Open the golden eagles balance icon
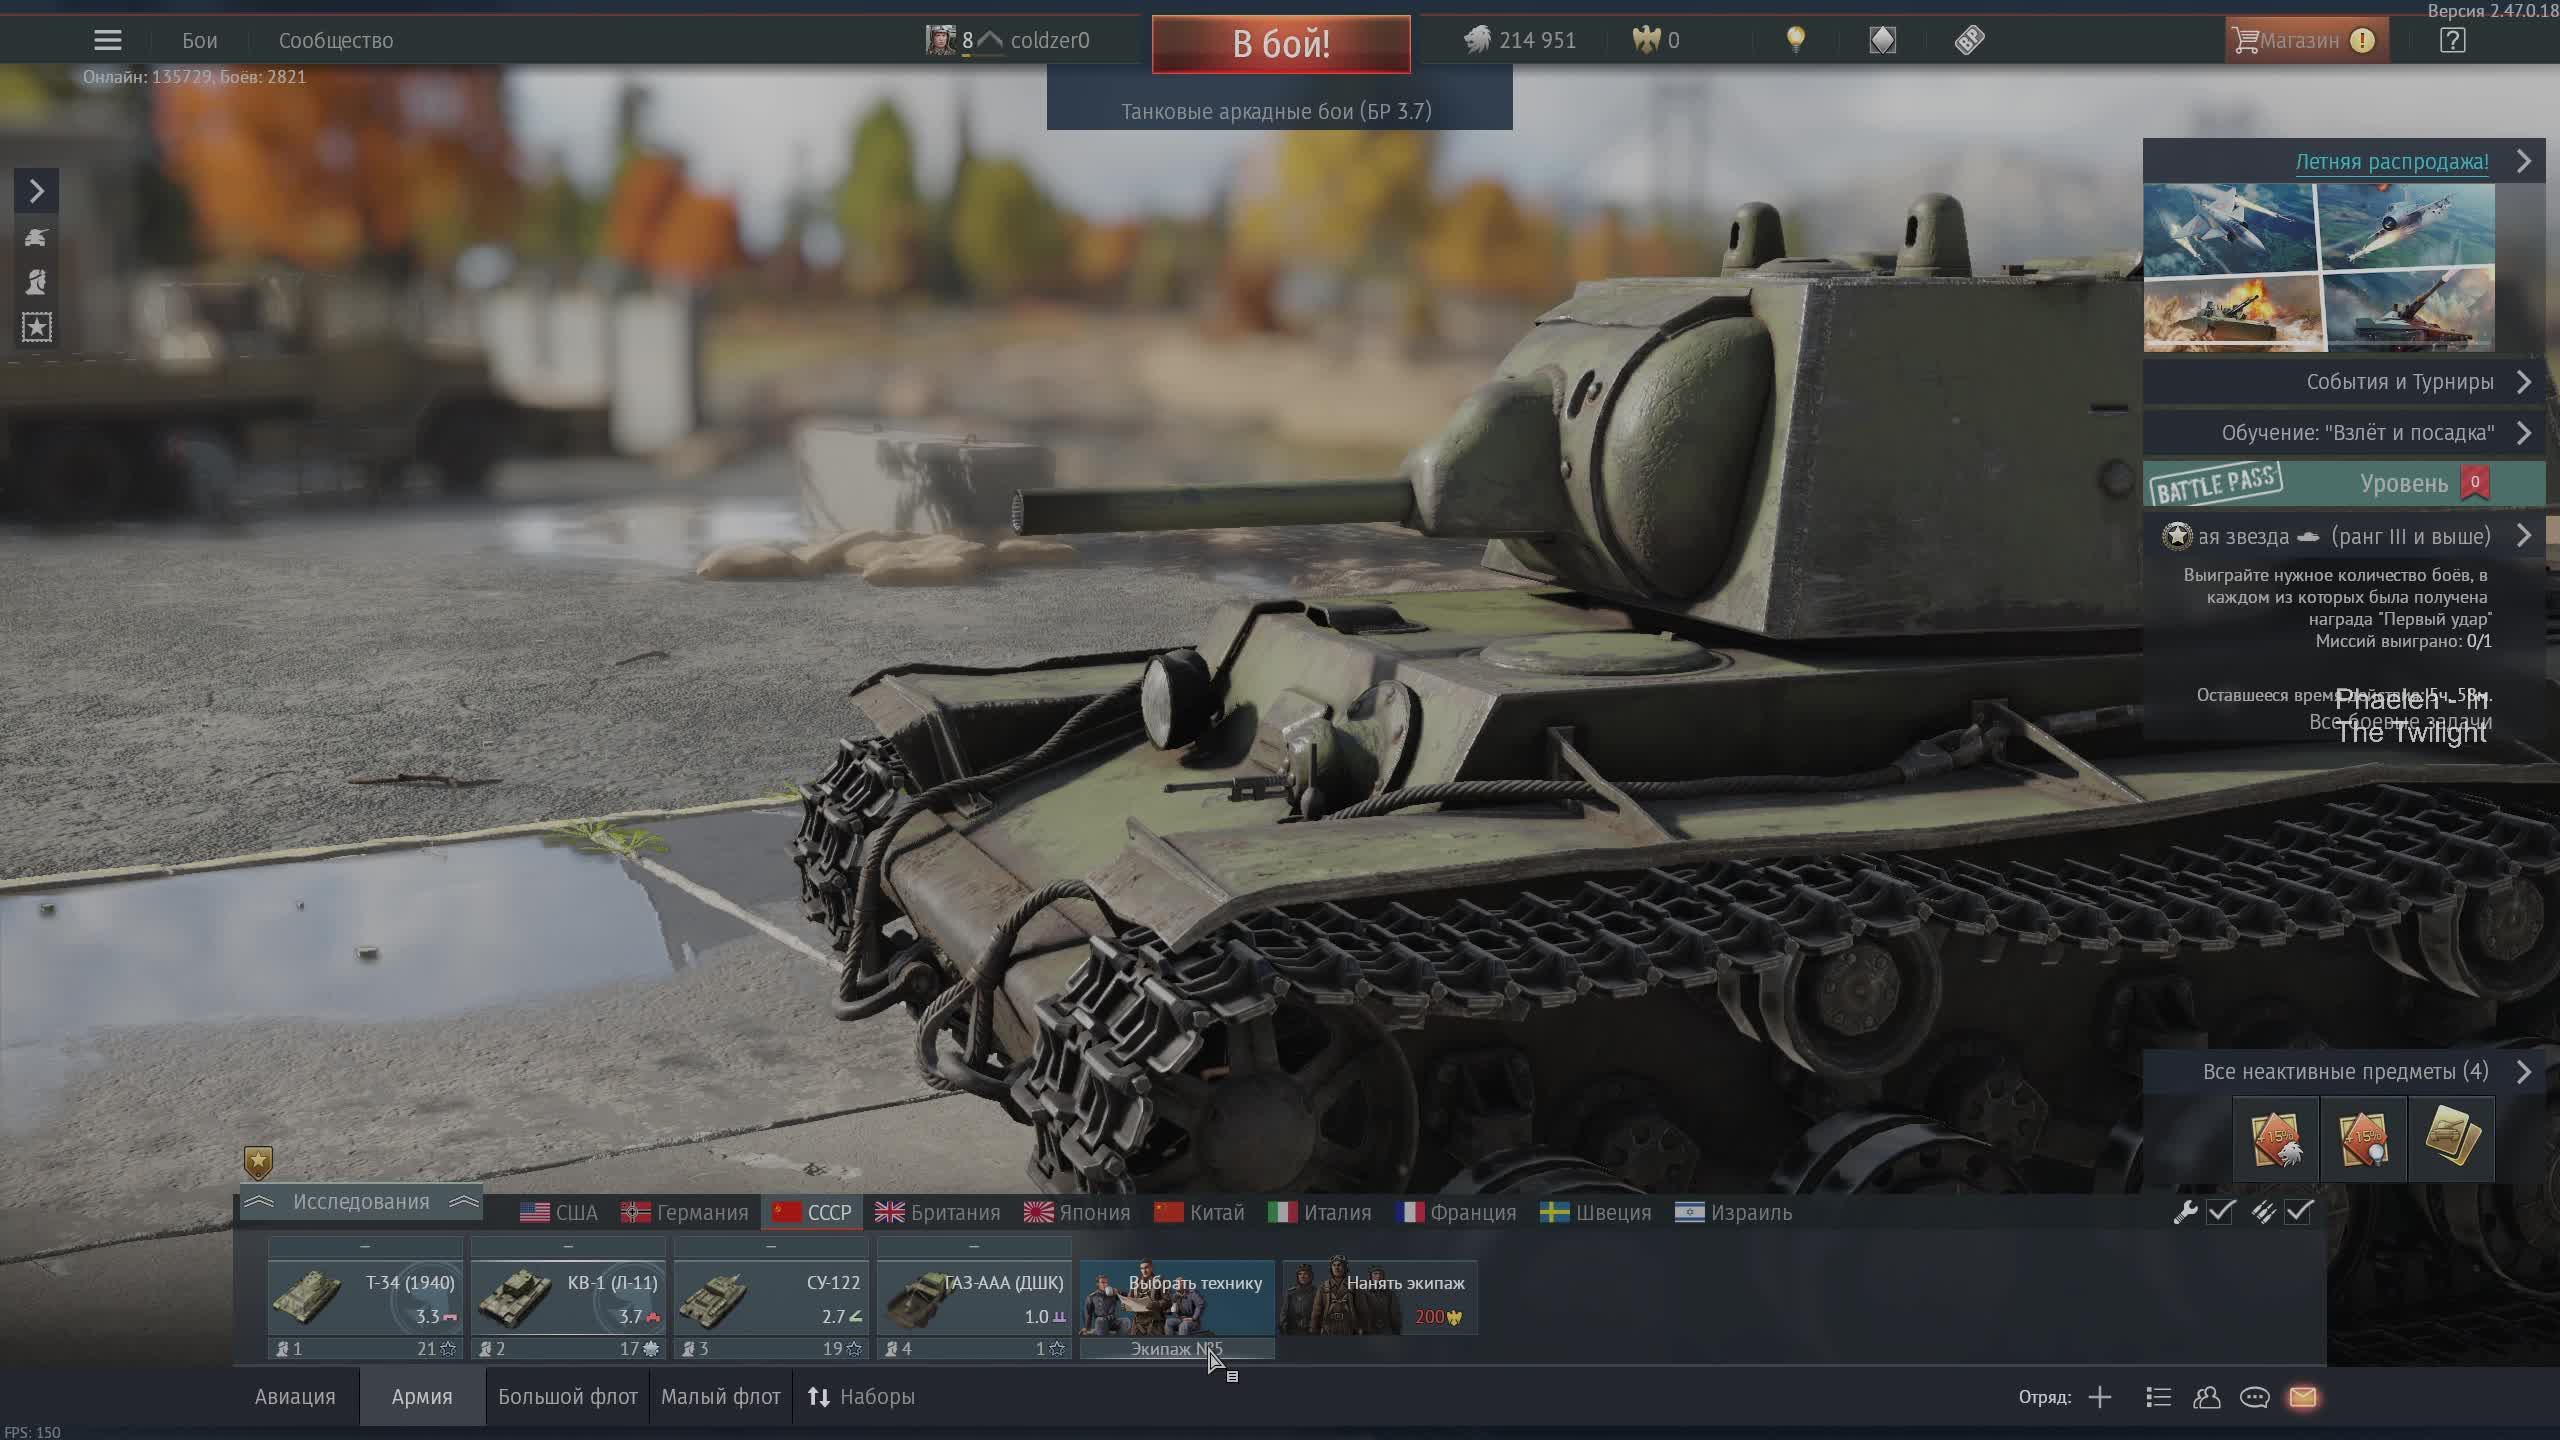The width and height of the screenshot is (2560, 1440). click(x=1645, y=40)
